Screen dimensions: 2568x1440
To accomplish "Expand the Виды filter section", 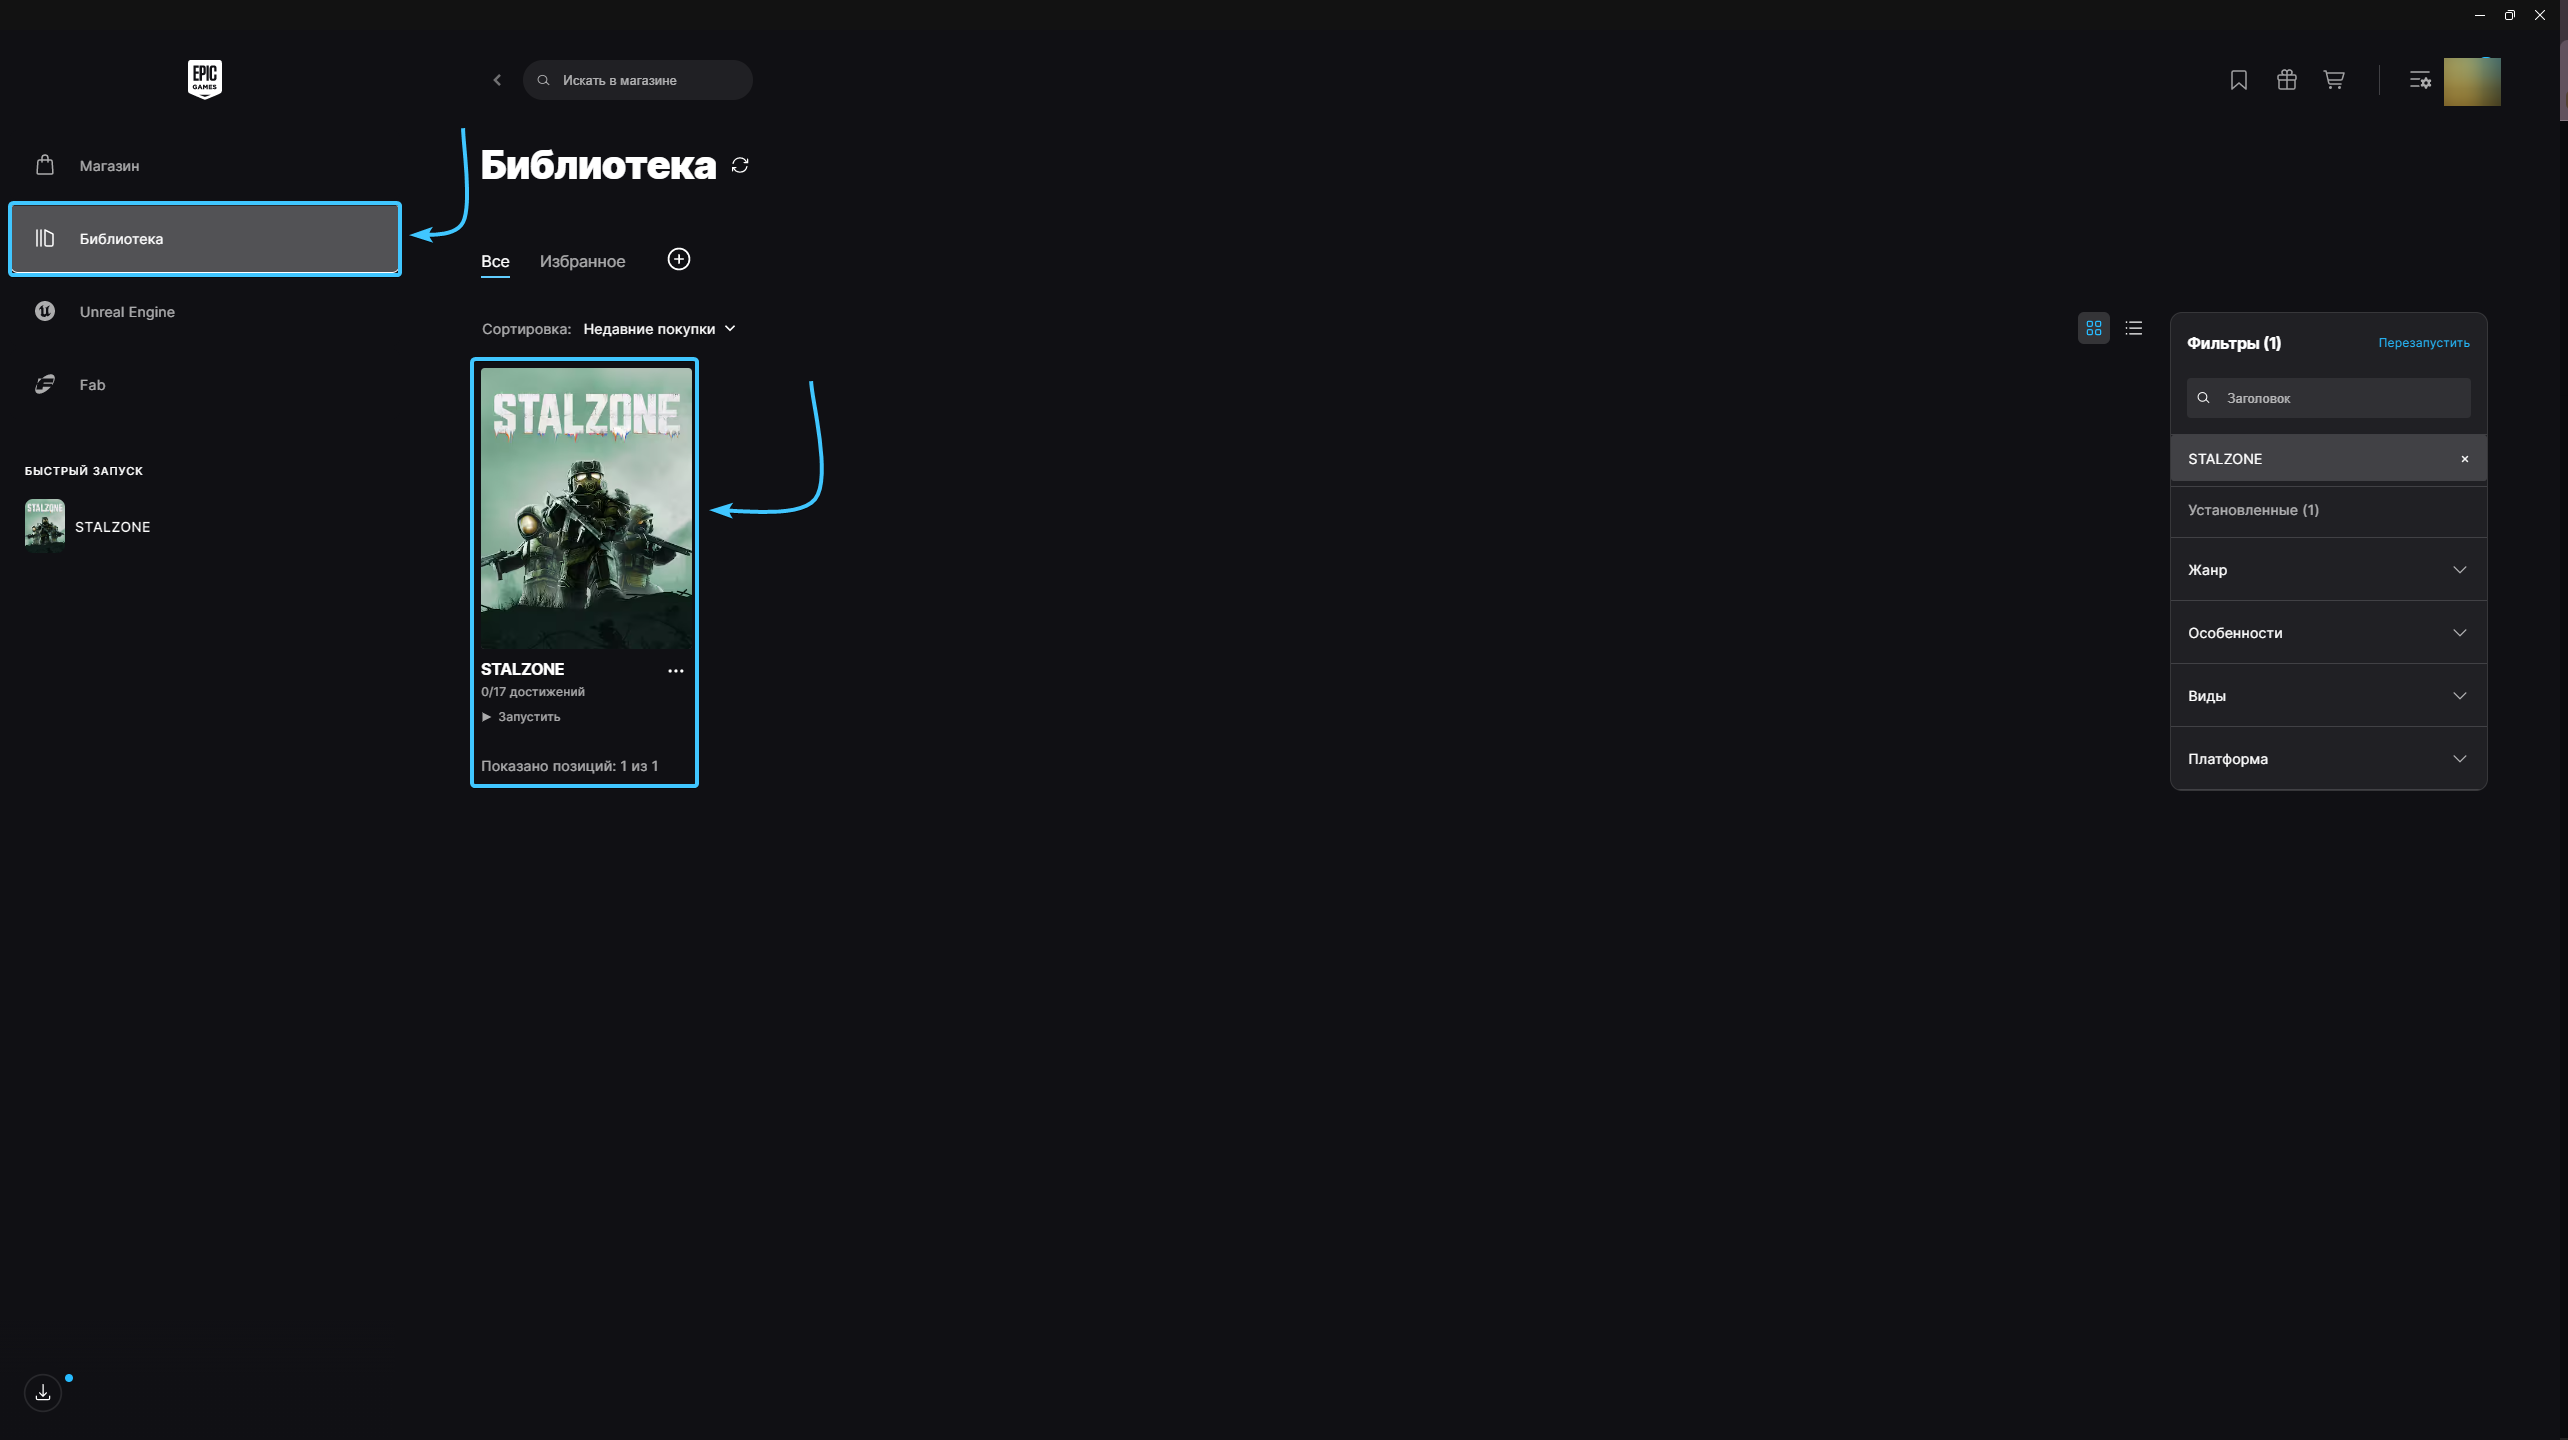I will point(2329,696).
